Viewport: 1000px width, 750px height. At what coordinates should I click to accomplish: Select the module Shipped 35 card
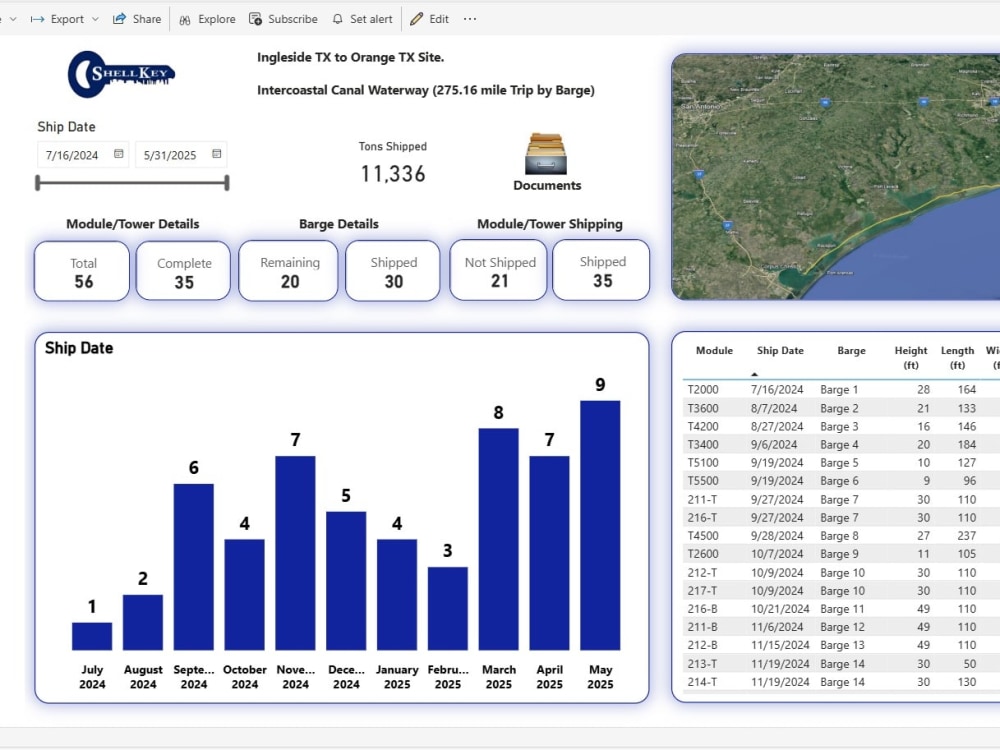[x=601, y=270]
